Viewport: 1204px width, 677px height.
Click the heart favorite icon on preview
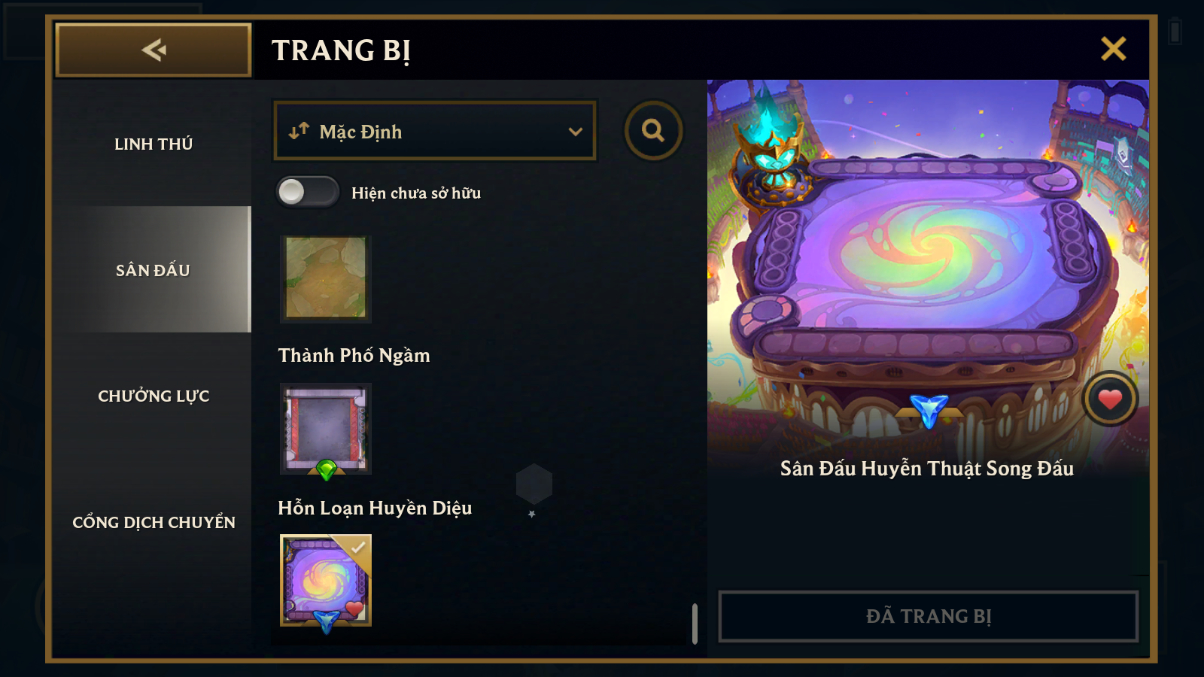[1110, 400]
